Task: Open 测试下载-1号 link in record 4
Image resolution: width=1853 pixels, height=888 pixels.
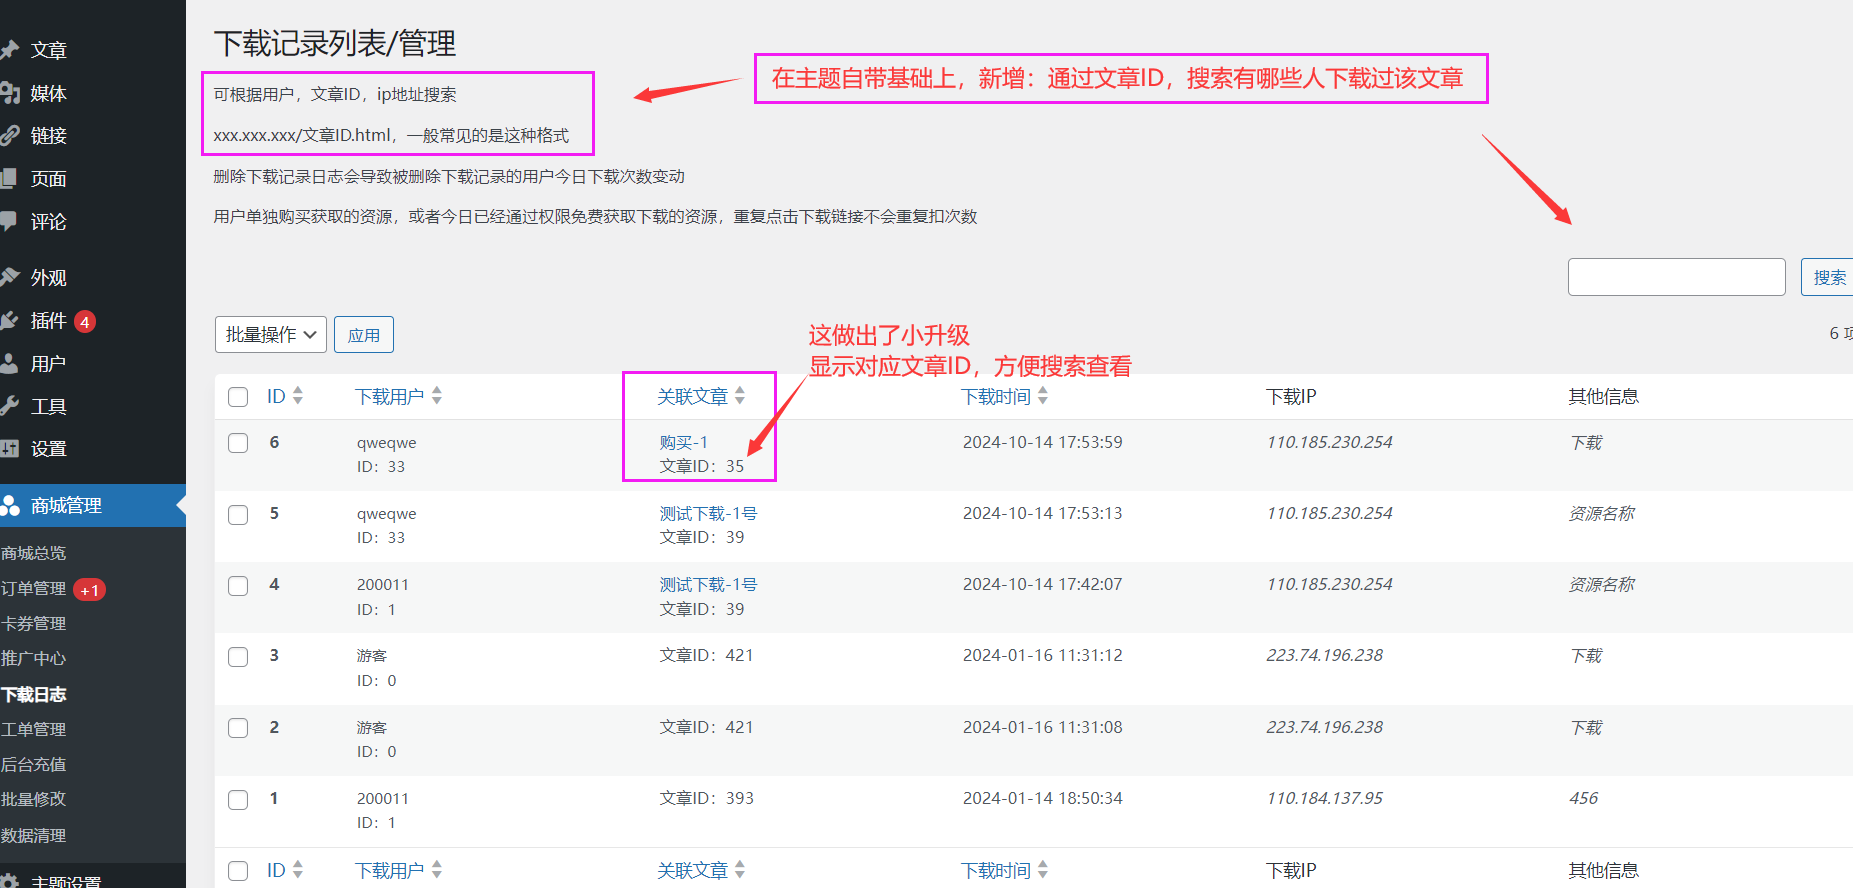Action: [x=708, y=584]
